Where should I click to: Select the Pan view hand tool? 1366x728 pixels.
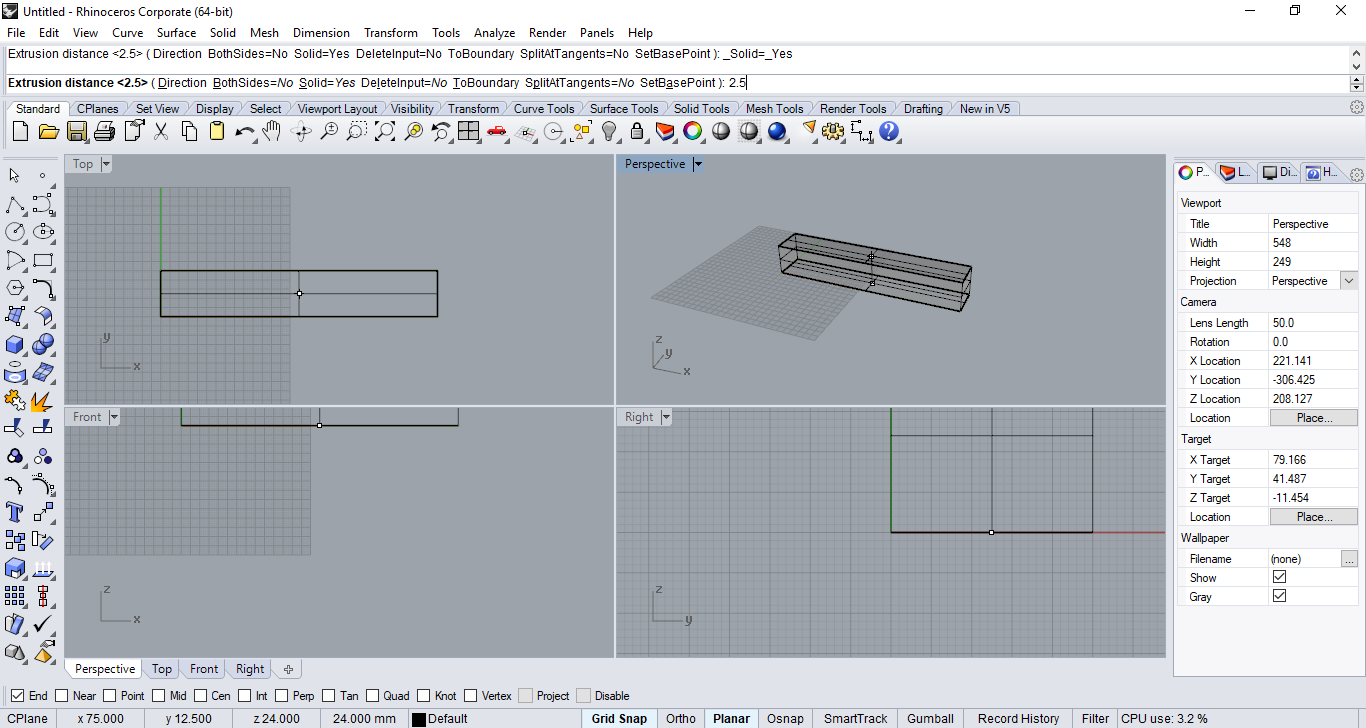point(272,131)
